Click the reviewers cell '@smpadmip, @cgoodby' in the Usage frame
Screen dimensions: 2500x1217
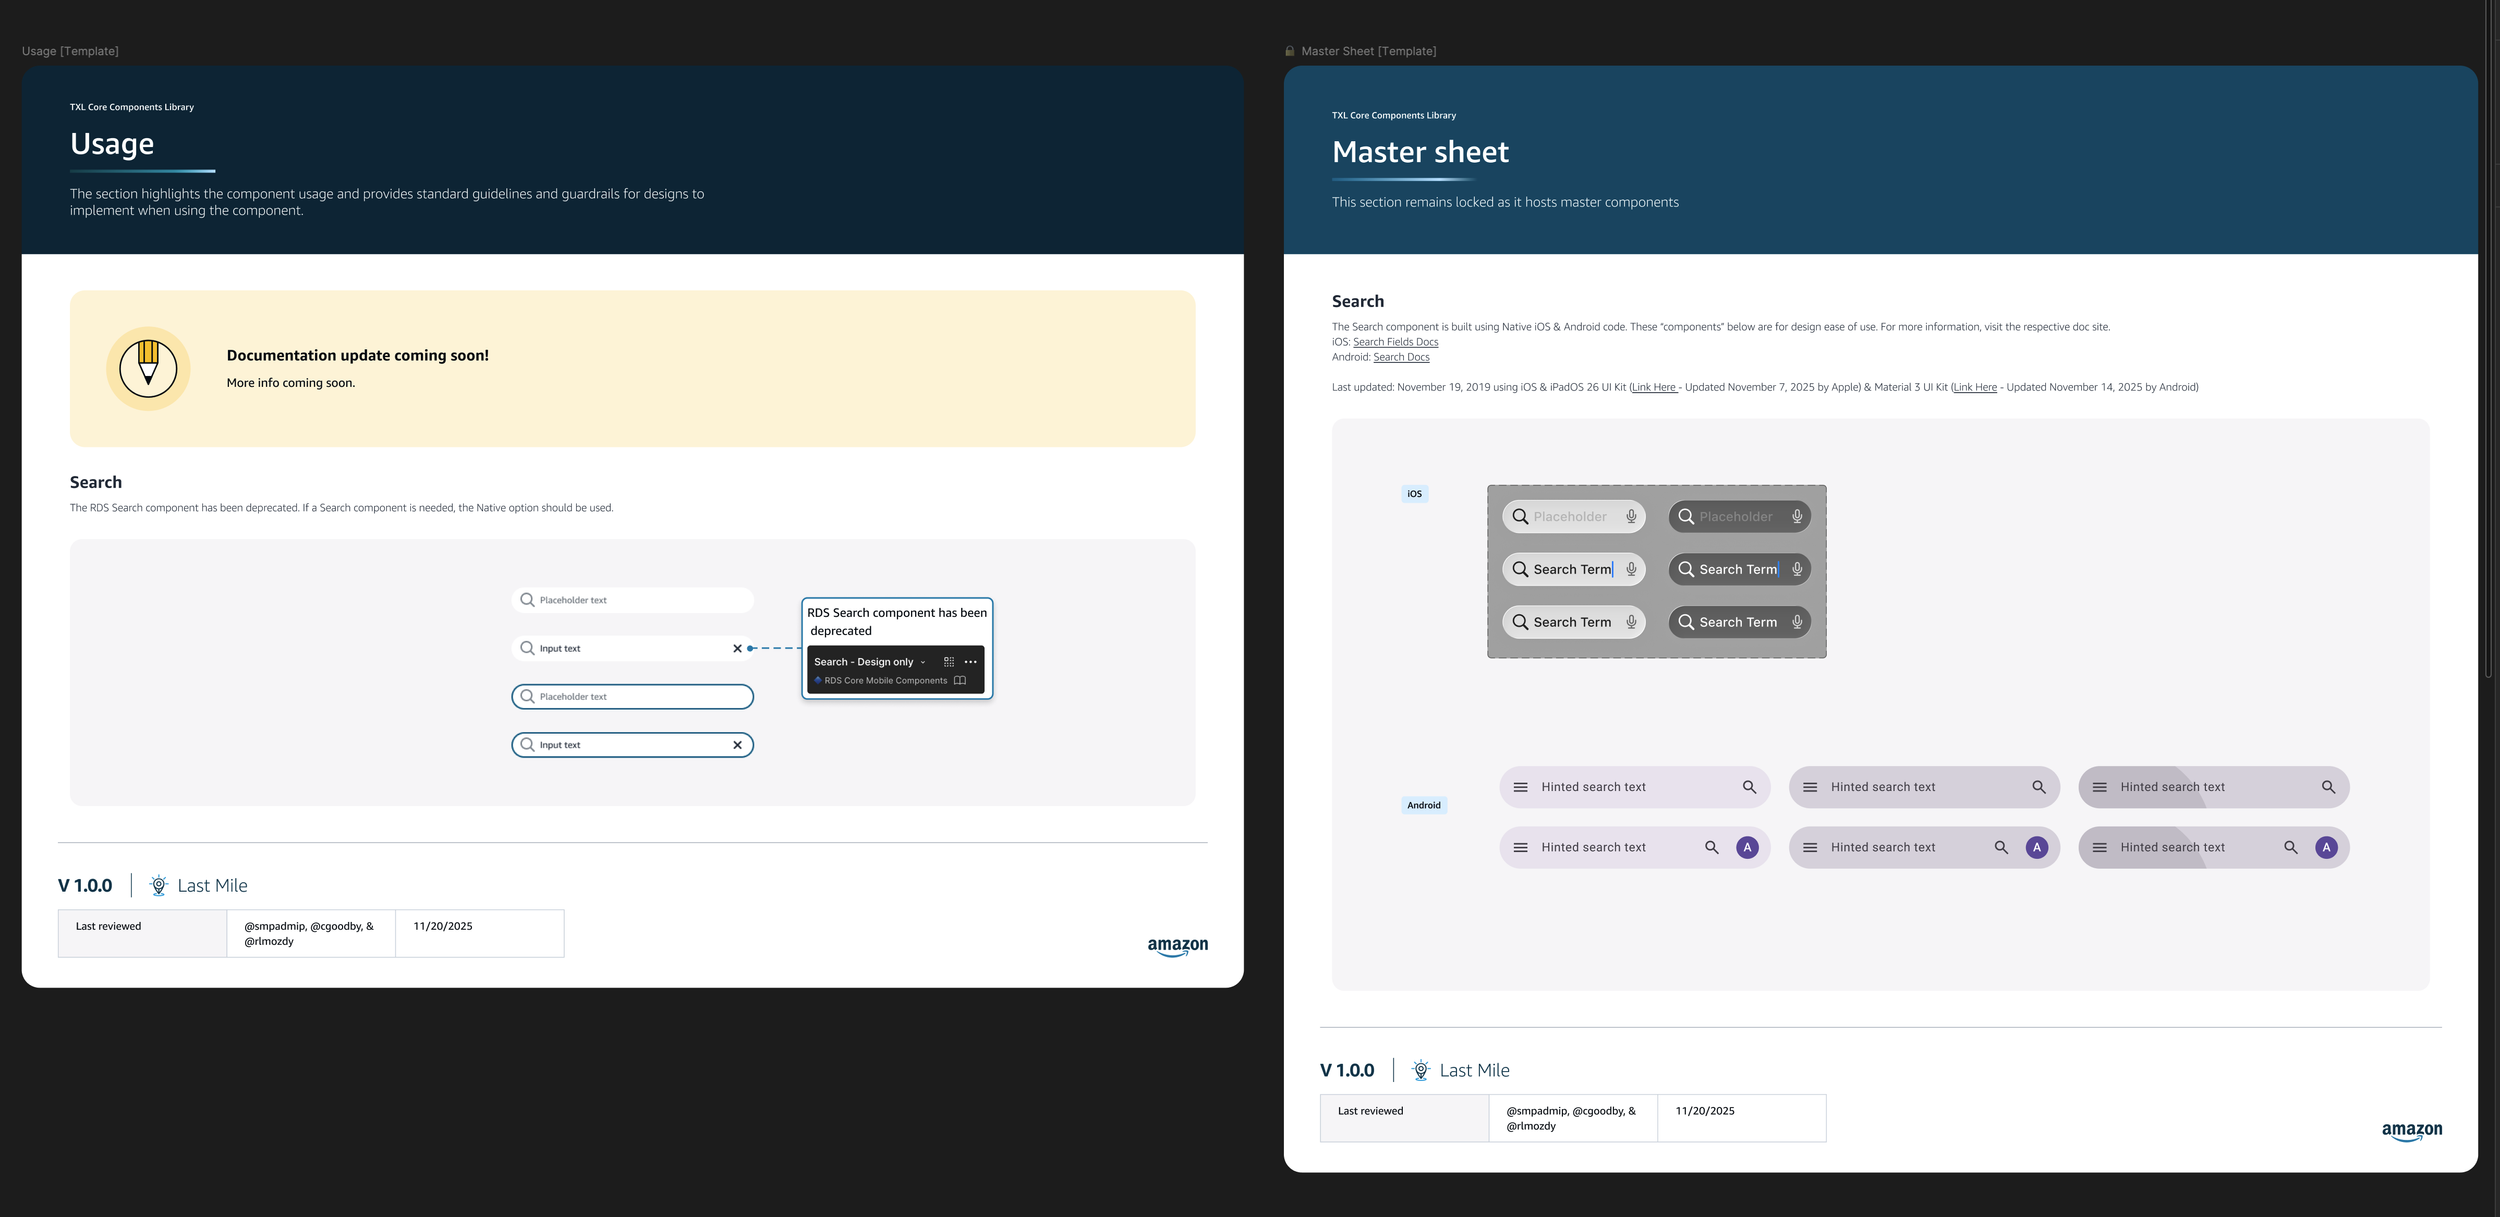pyautogui.click(x=311, y=933)
